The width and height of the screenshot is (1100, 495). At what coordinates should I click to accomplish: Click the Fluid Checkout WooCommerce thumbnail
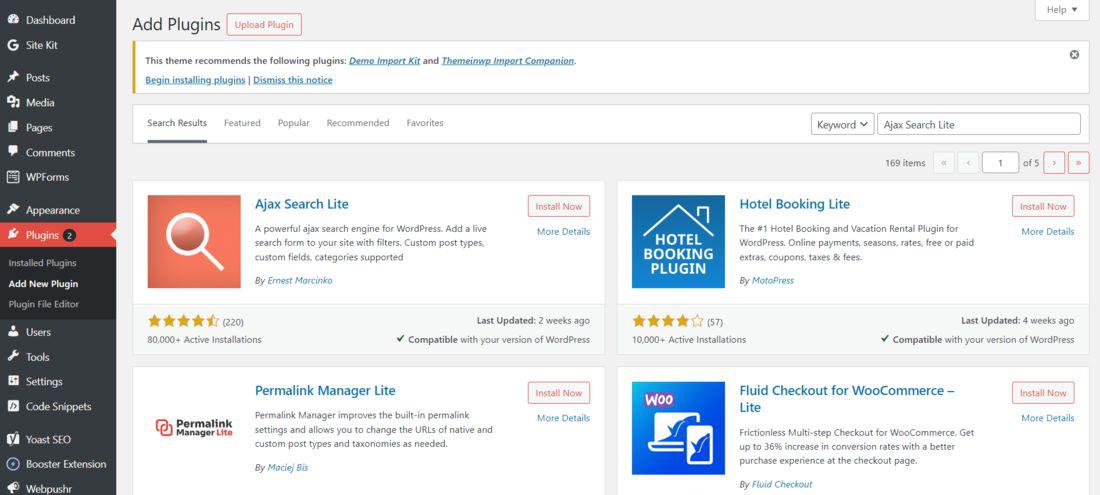point(678,428)
